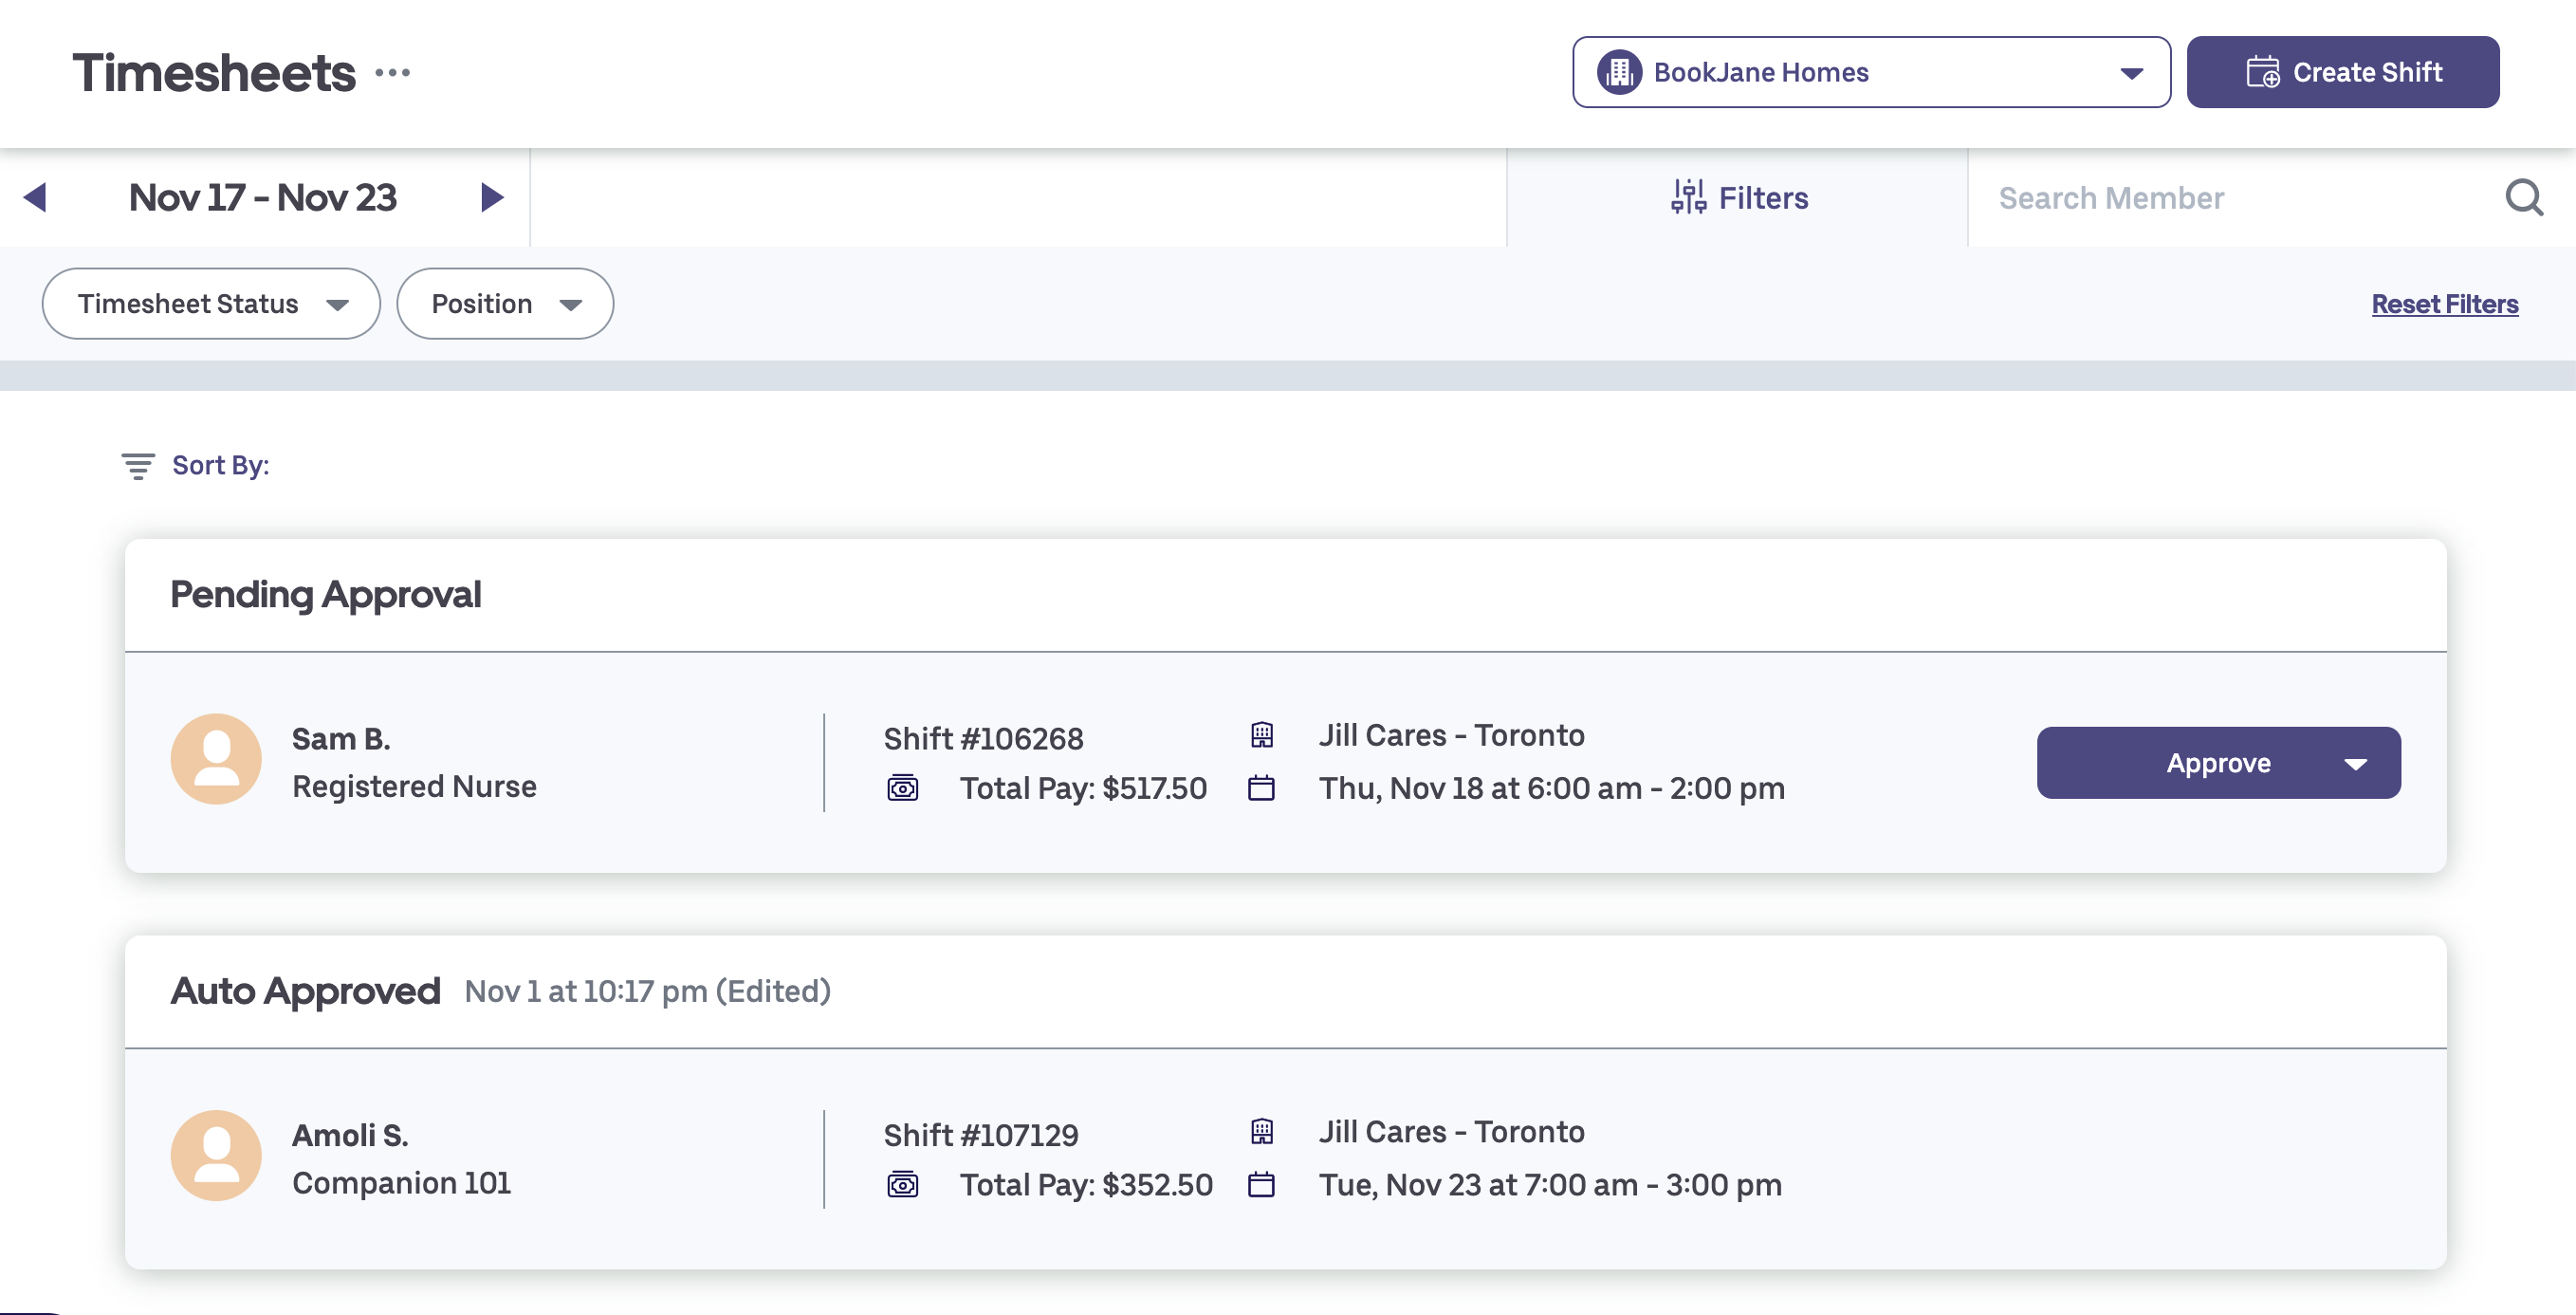Click the BookJane Homes building icon

[x=1619, y=73]
